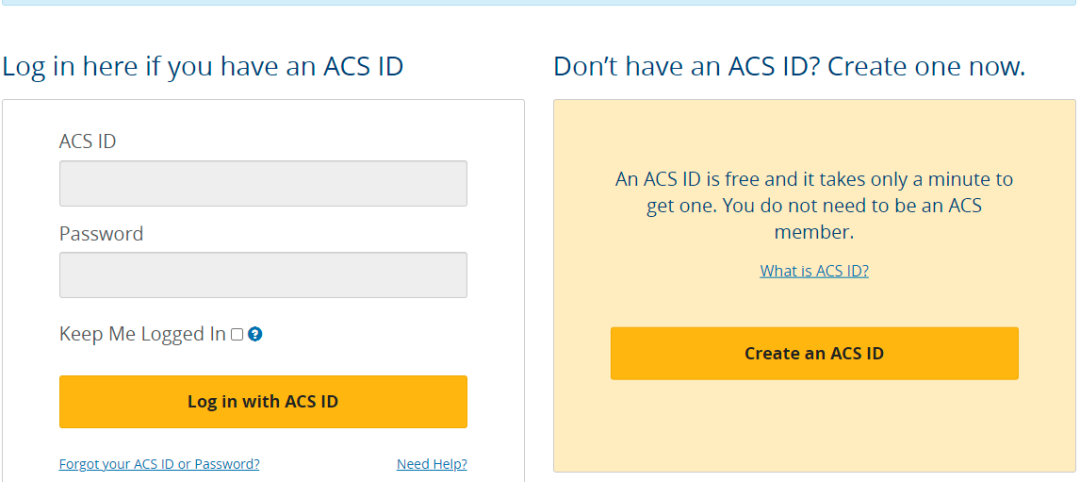Click the 'An ACS ID is free' paragraph
The image size is (1080, 482).
coord(814,206)
